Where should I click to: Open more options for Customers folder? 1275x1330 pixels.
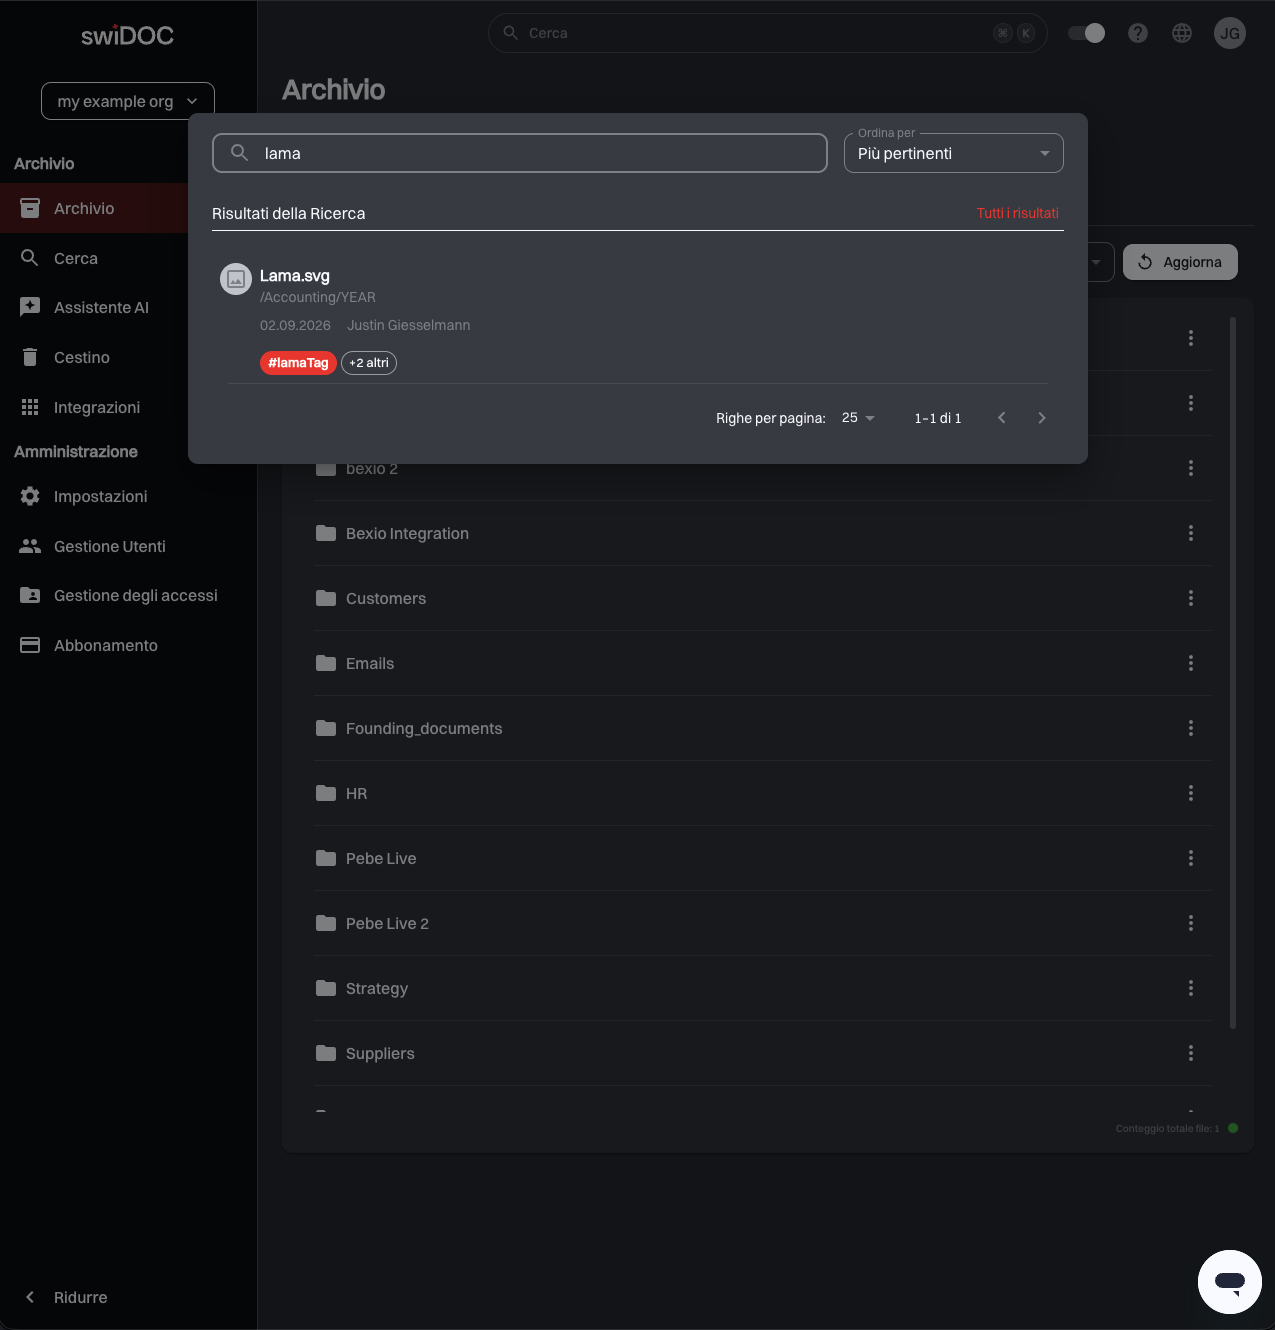point(1191,598)
